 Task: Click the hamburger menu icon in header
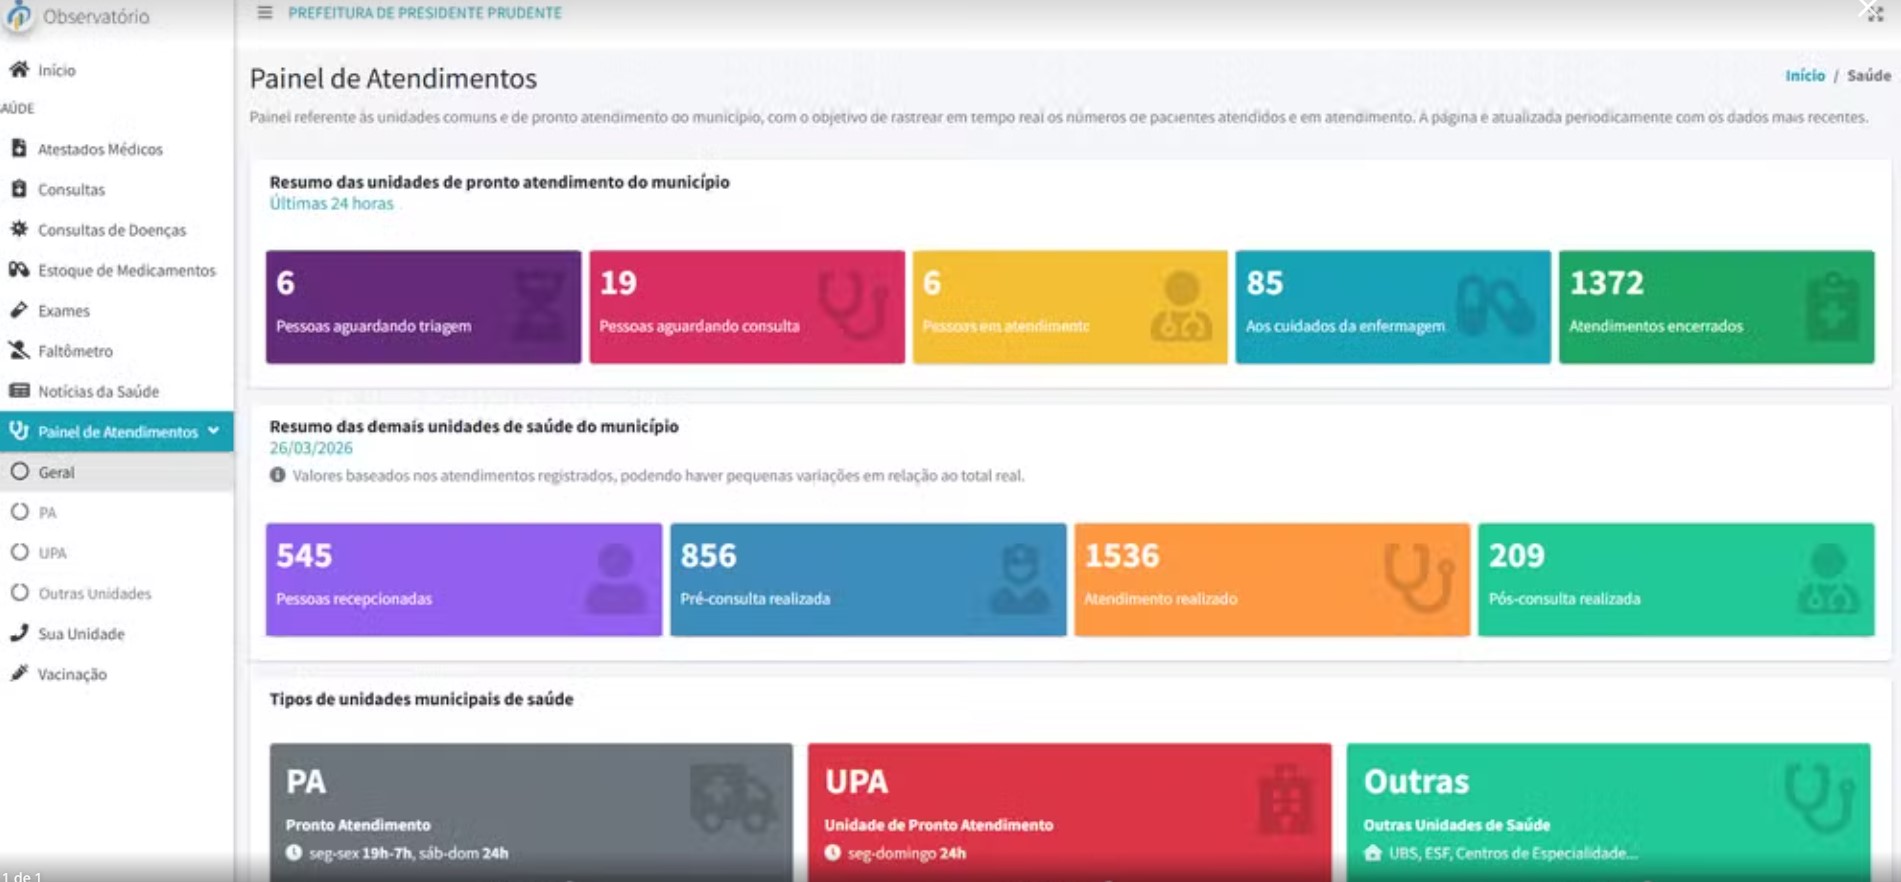coord(264,13)
